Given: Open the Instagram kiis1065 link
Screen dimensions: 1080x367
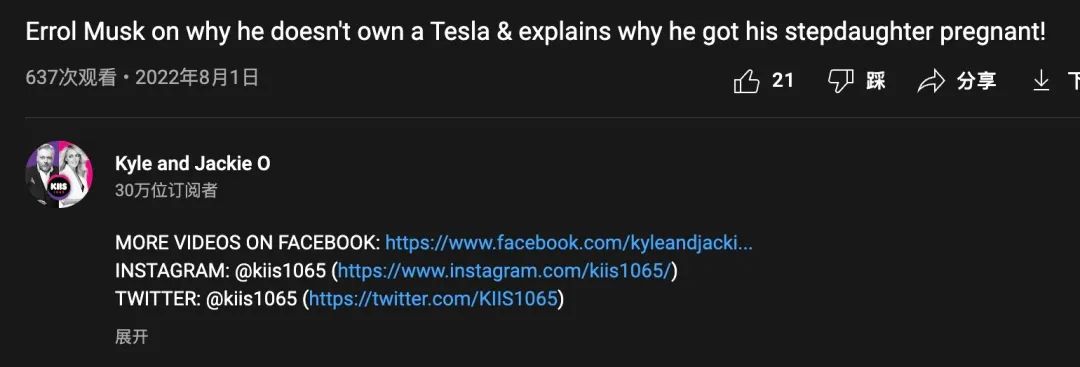Looking at the screenshot, I should 504,271.
